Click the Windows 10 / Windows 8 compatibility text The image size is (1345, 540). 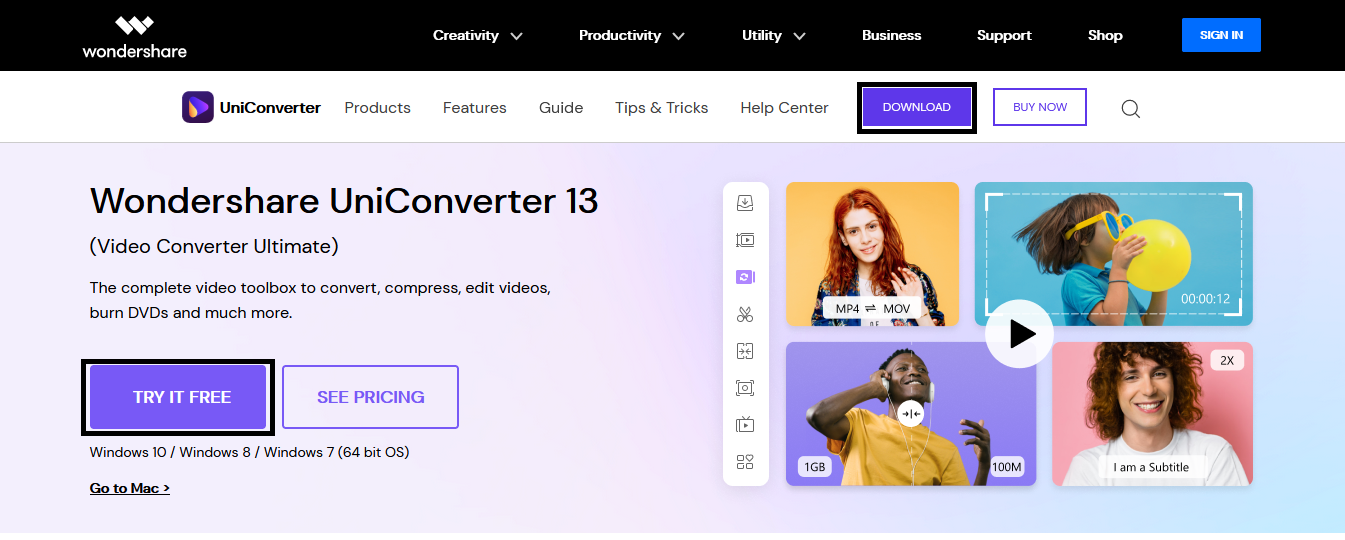pyautogui.click(x=249, y=452)
